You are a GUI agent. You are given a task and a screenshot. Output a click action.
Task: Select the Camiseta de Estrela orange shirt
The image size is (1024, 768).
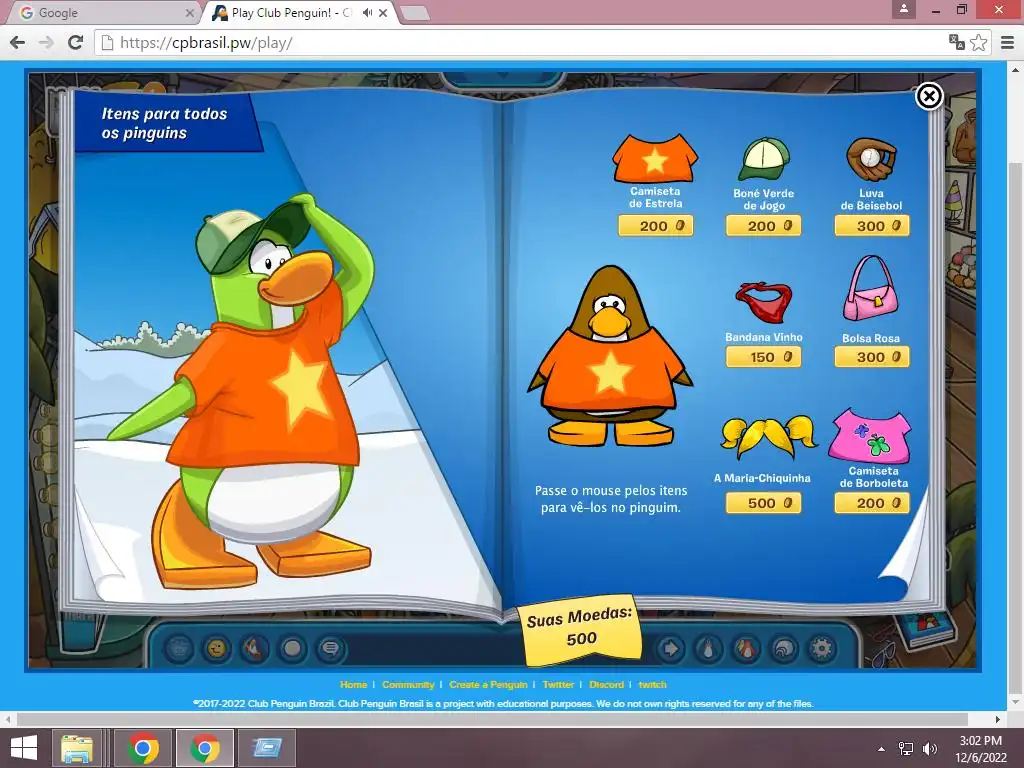coord(655,158)
